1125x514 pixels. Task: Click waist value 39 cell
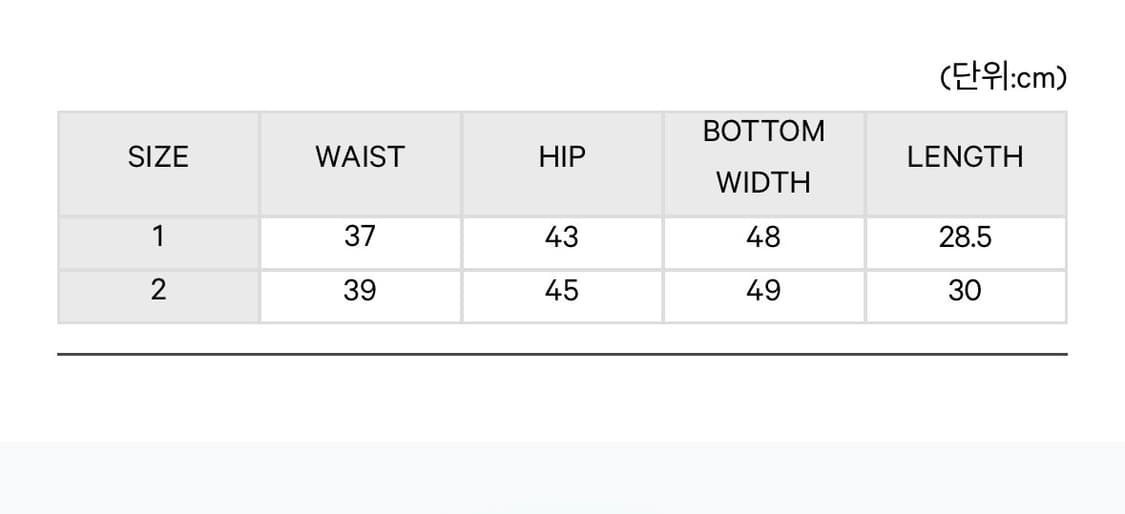pyautogui.click(x=360, y=291)
